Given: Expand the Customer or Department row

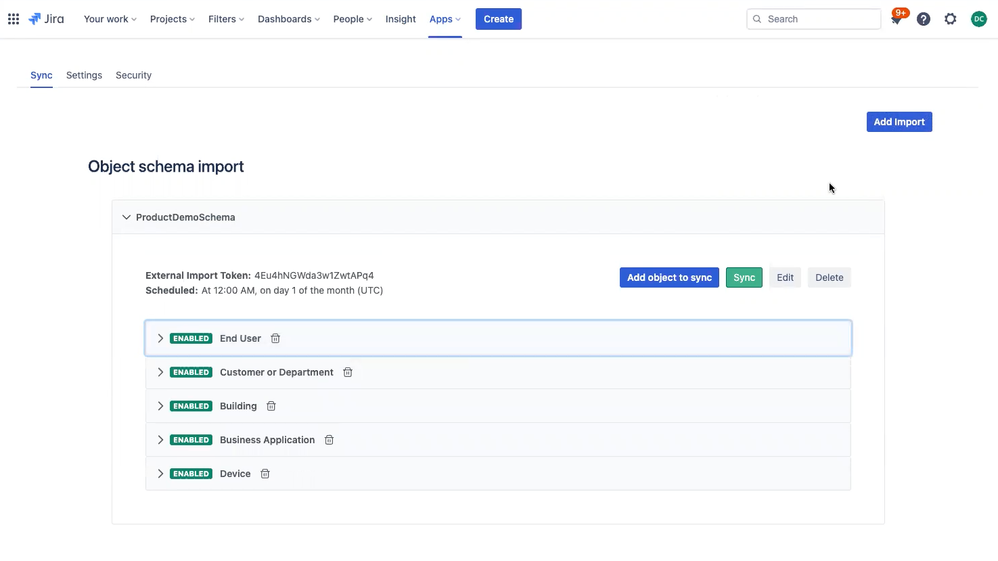Looking at the screenshot, I should click(x=160, y=372).
